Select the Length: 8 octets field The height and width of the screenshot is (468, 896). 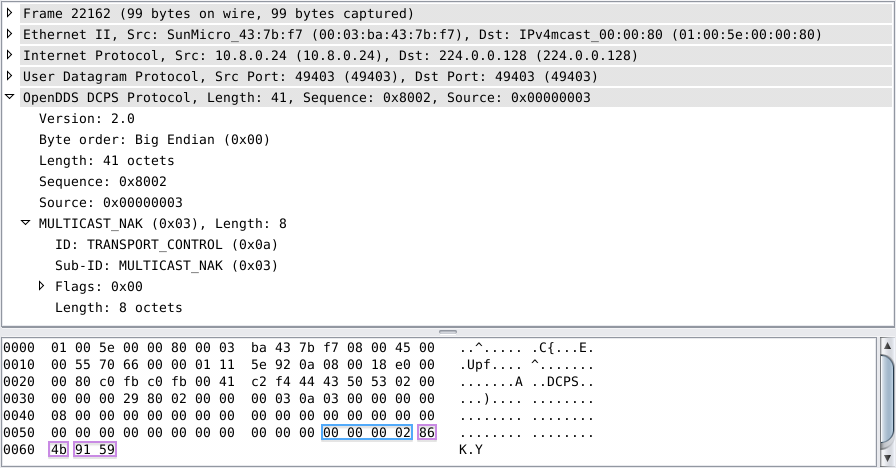118,308
